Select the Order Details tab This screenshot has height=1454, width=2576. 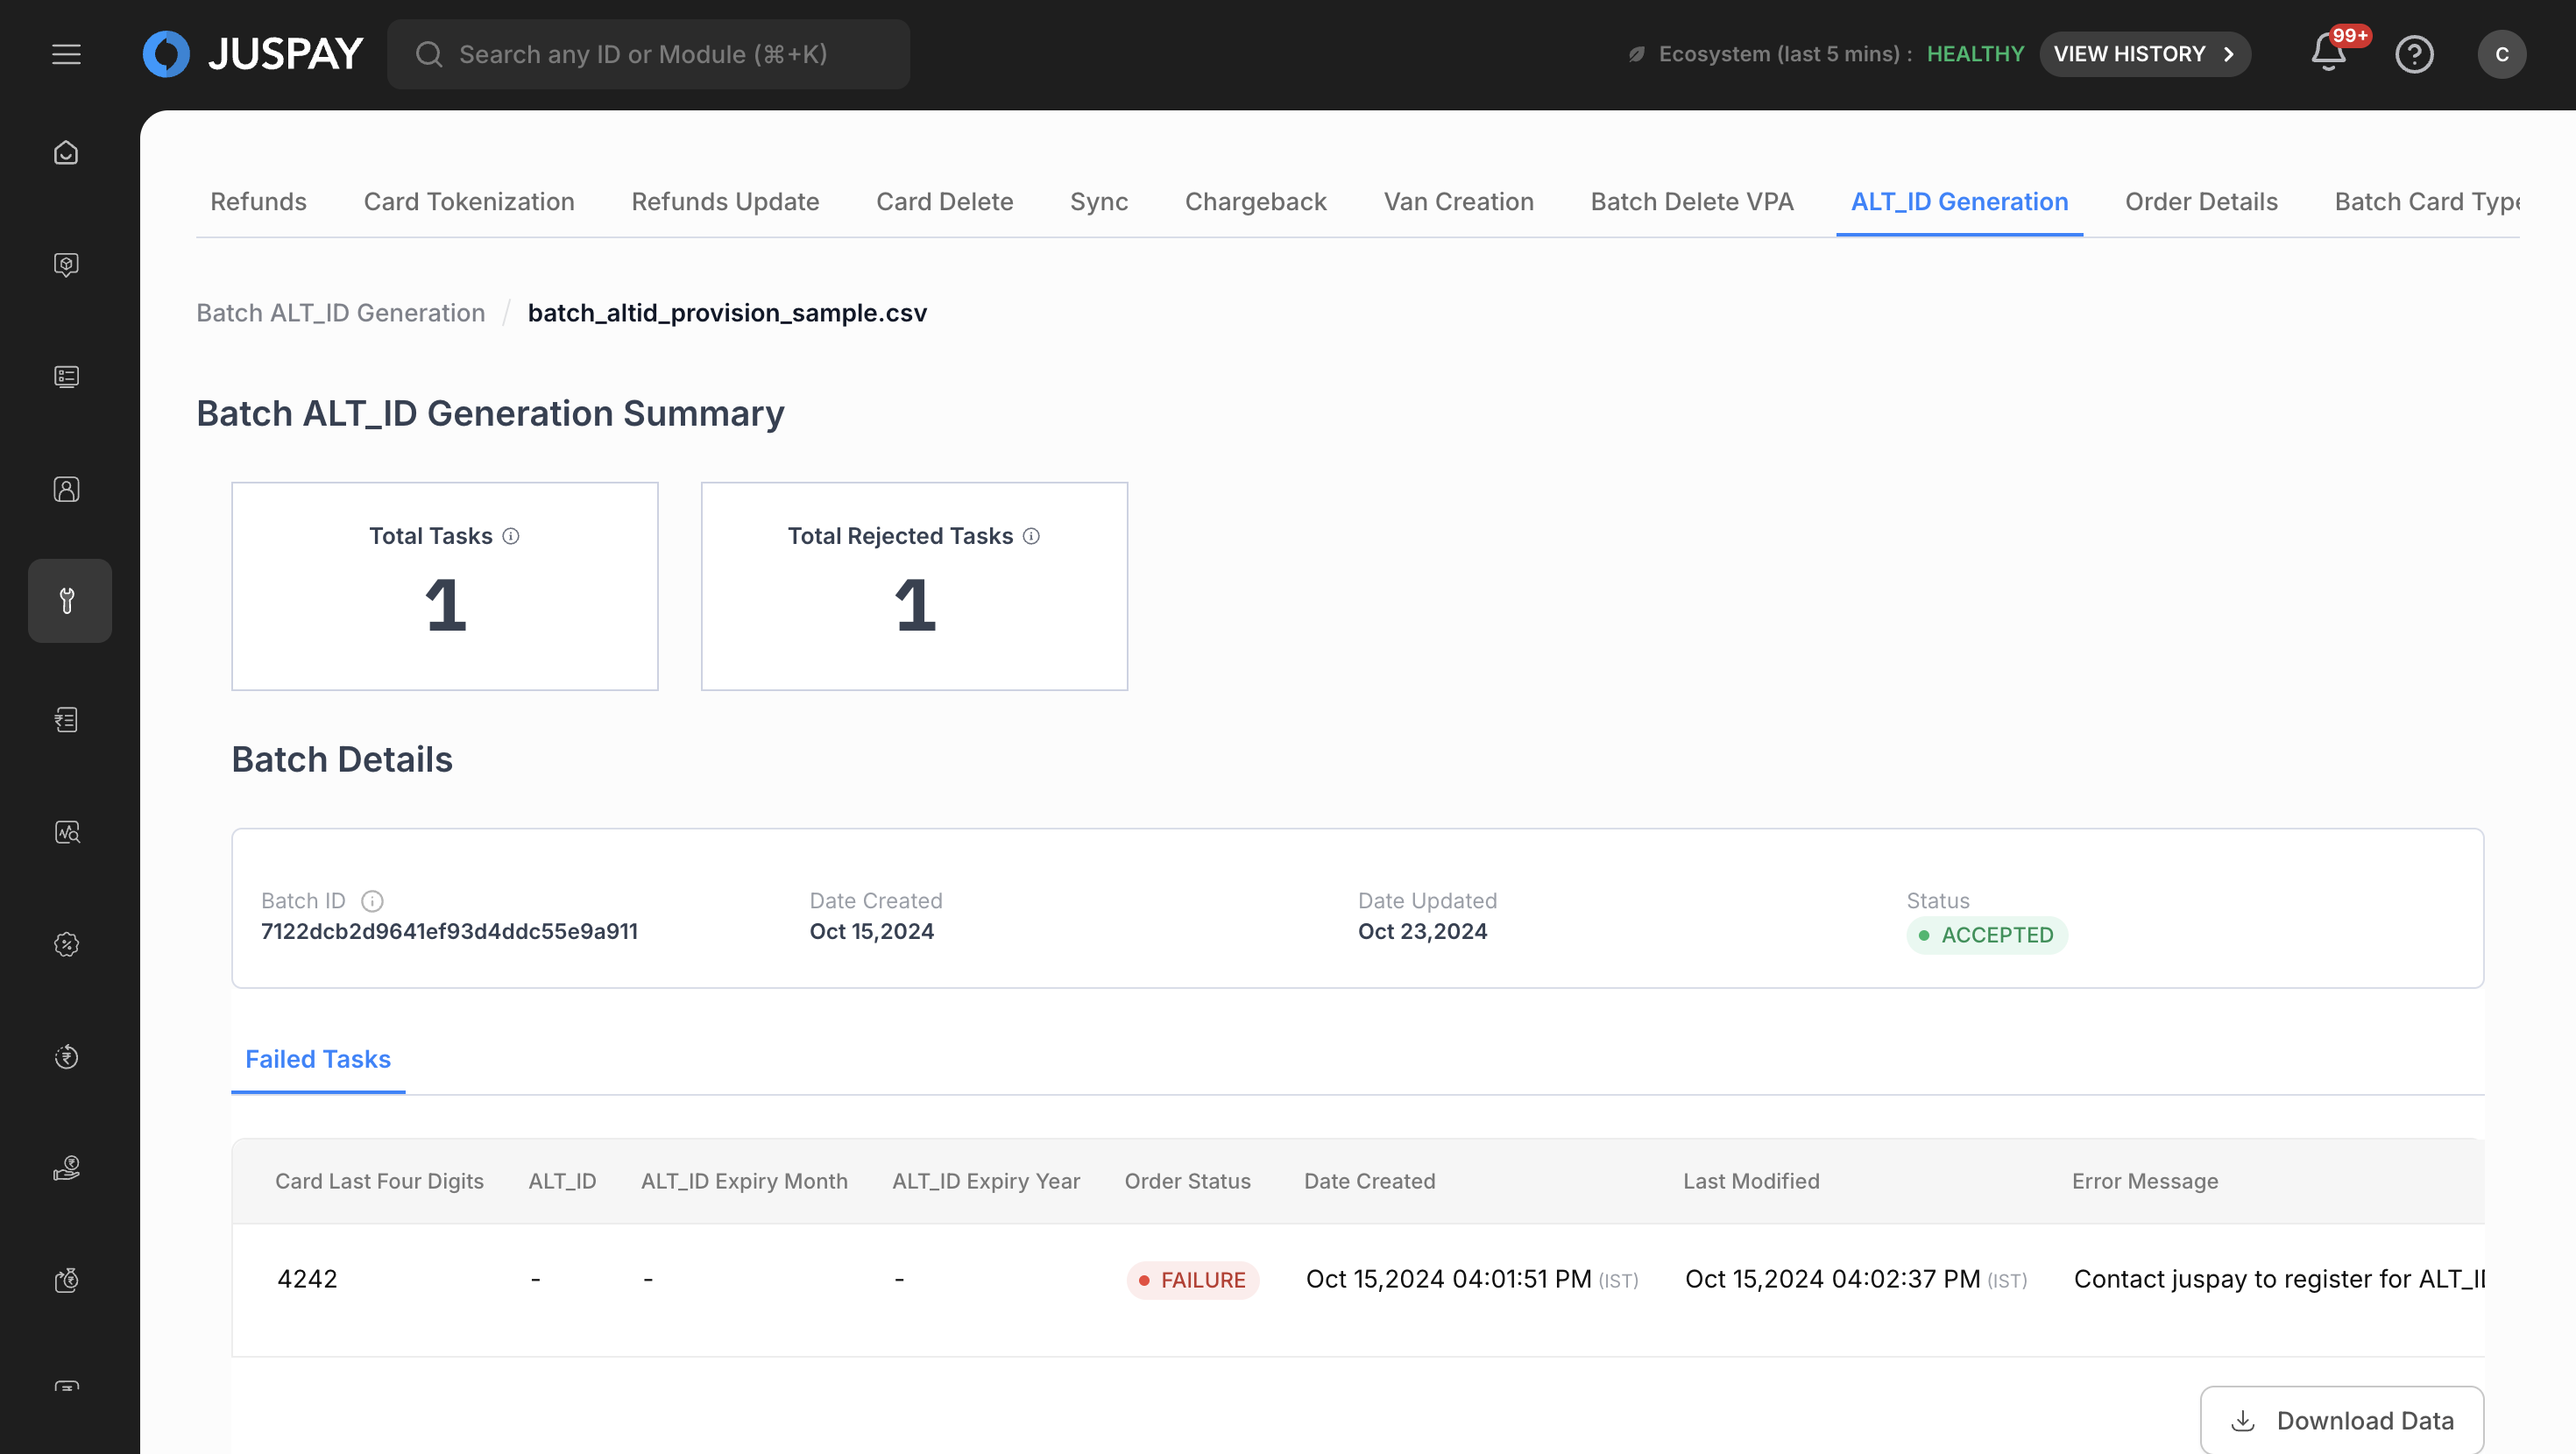pos(2200,202)
